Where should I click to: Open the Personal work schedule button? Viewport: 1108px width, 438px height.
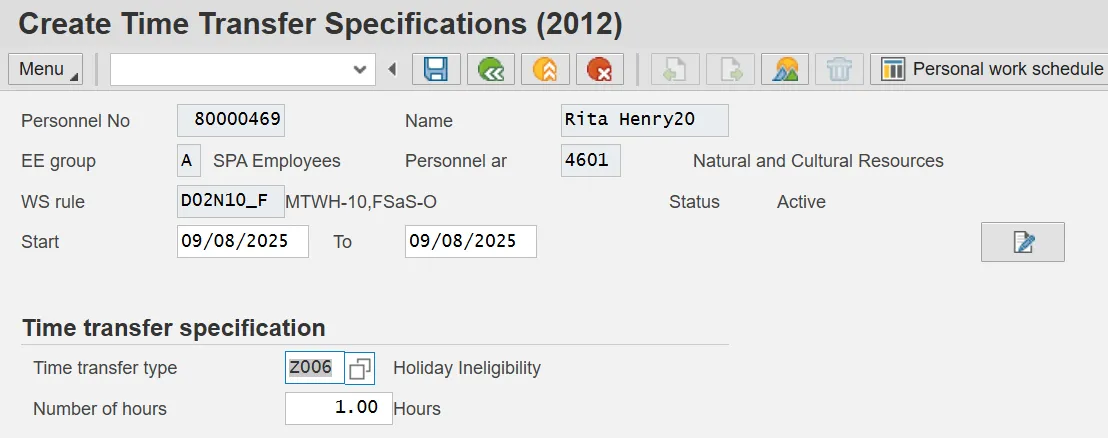pos(991,69)
